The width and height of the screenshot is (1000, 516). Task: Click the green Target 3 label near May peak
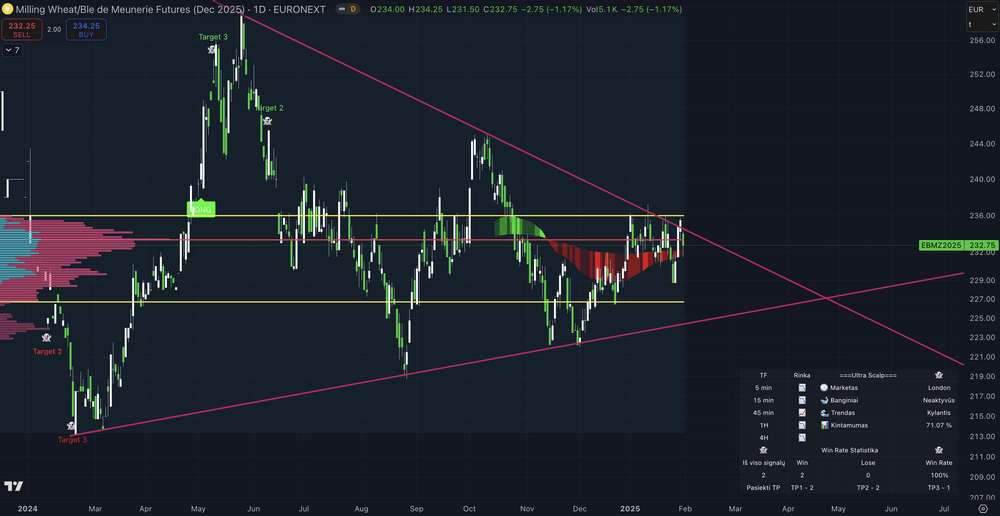click(x=212, y=37)
